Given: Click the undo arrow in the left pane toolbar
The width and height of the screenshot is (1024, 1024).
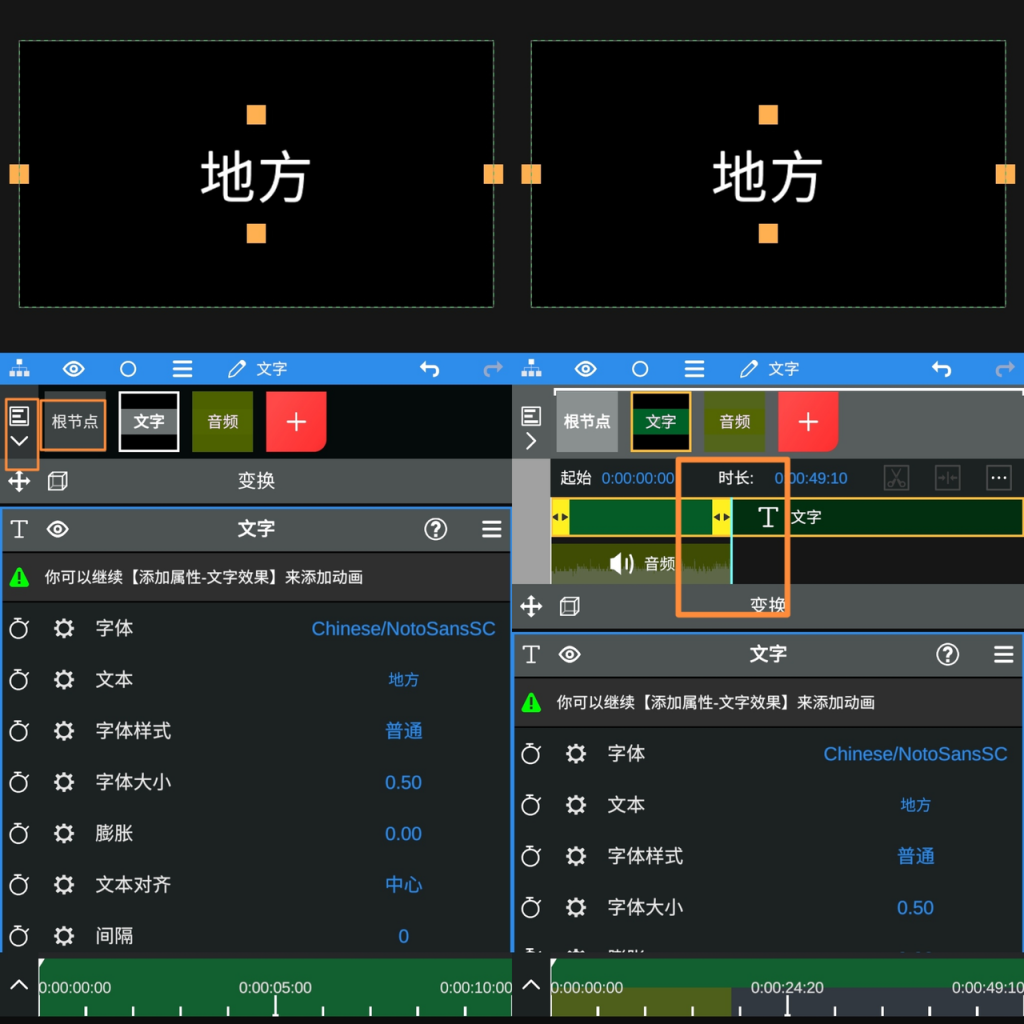Looking at the screenshot, I should tap(430, 369).
